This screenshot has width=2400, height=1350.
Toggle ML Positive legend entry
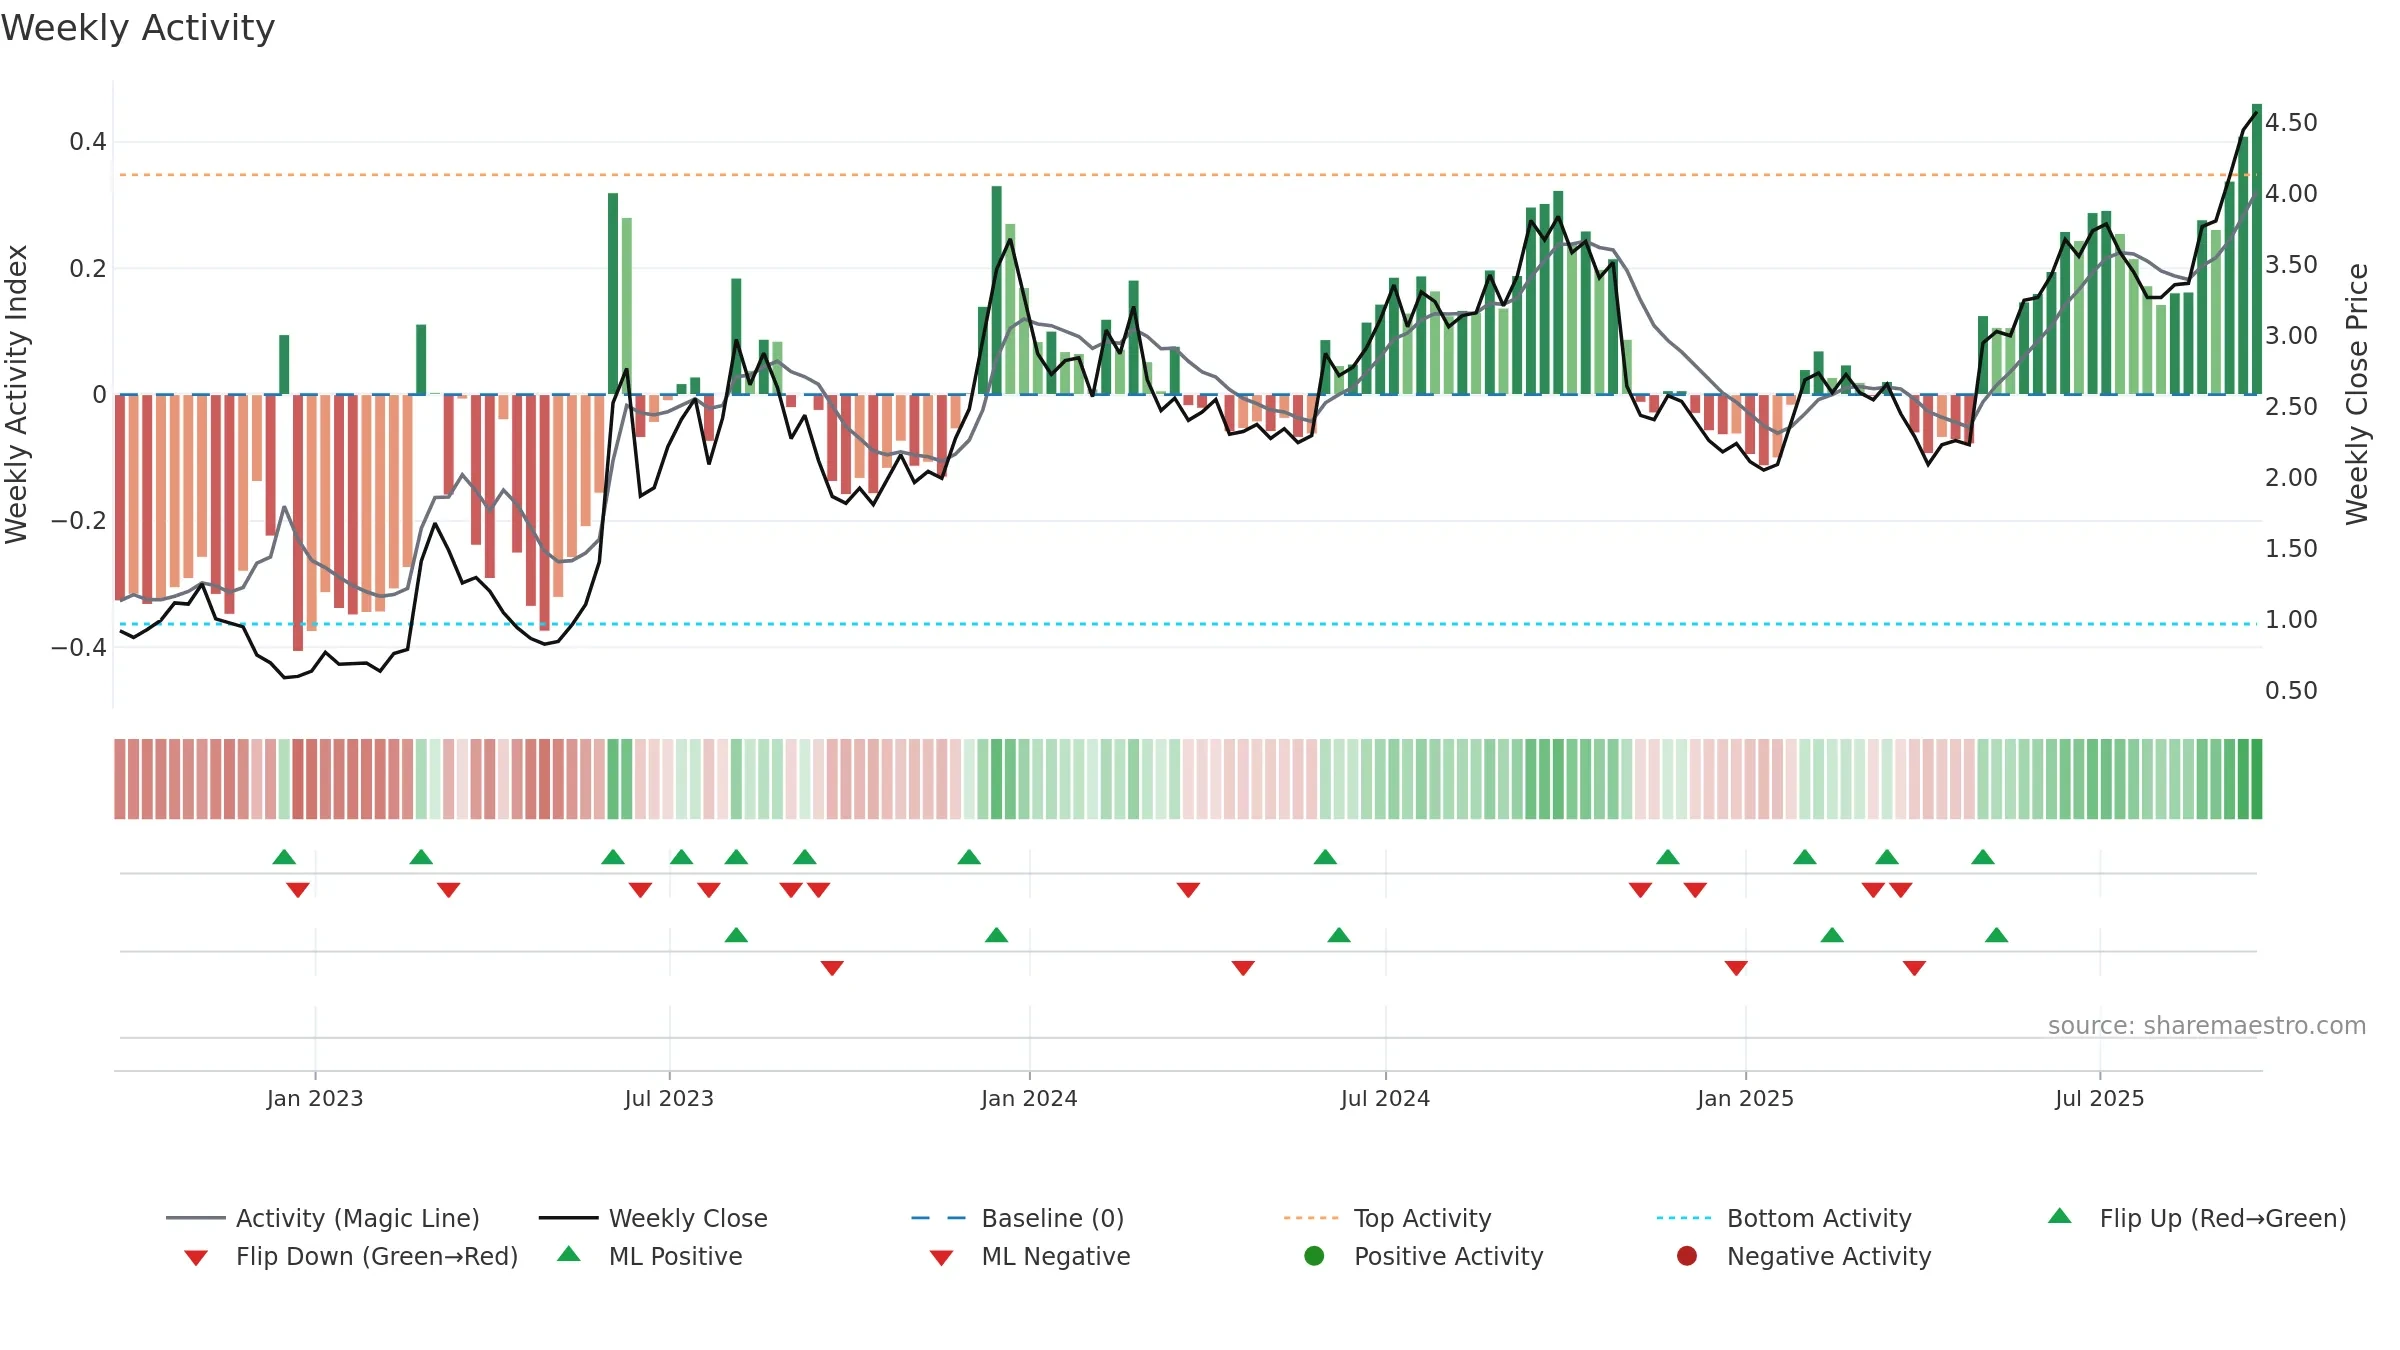pos(650,1256)
